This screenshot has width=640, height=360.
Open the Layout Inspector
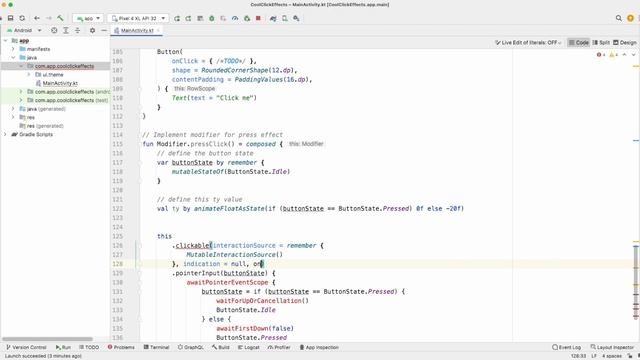pos(613,347)
